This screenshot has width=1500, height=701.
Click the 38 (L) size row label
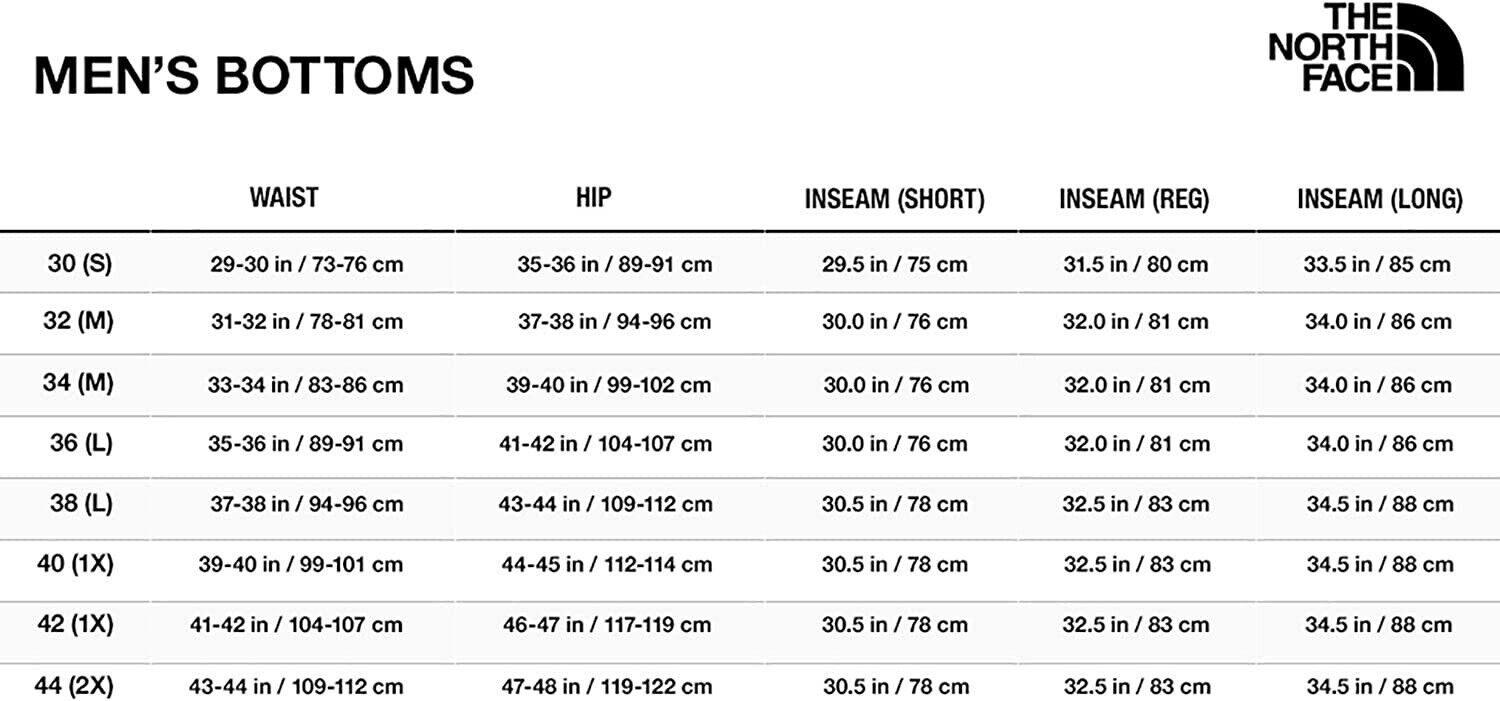point(81,504)
